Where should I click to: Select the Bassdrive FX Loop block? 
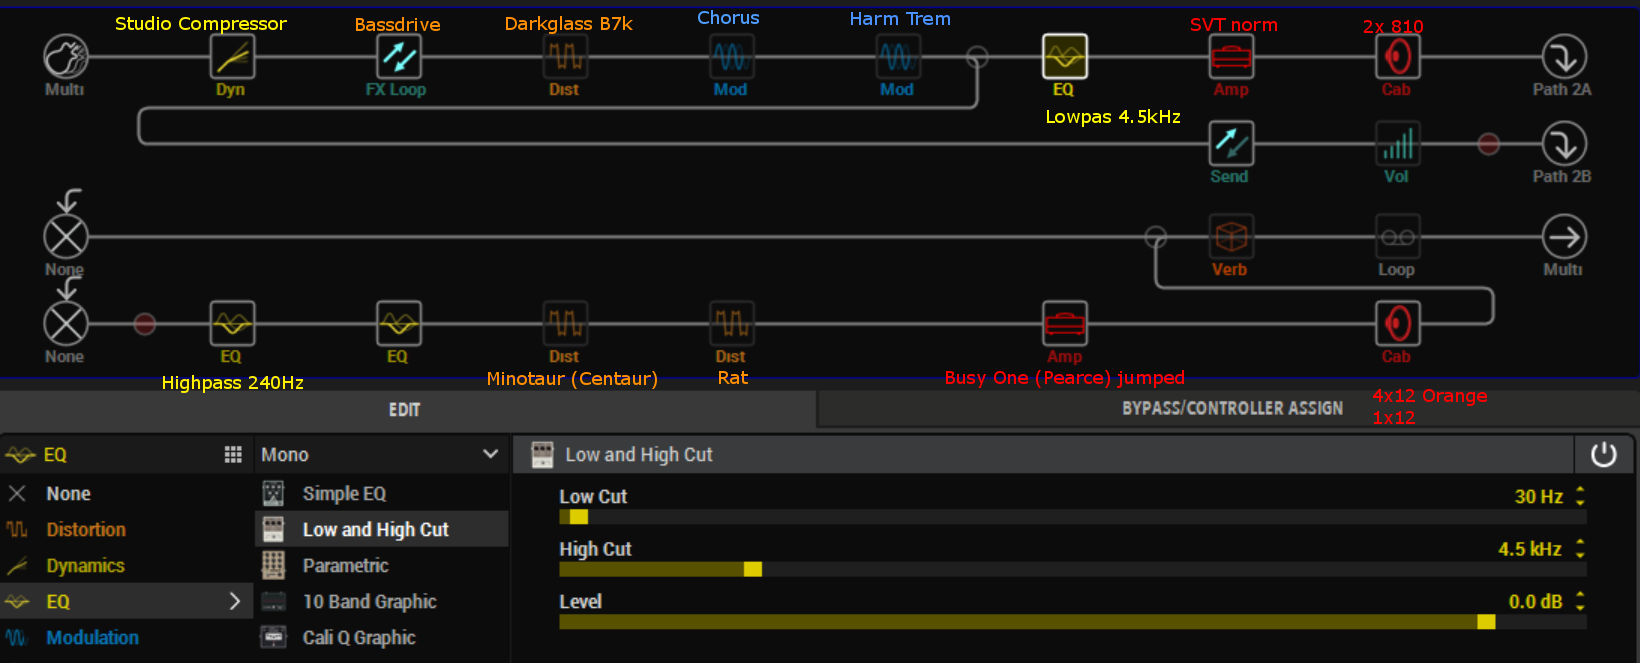click(x=398, y=57)
